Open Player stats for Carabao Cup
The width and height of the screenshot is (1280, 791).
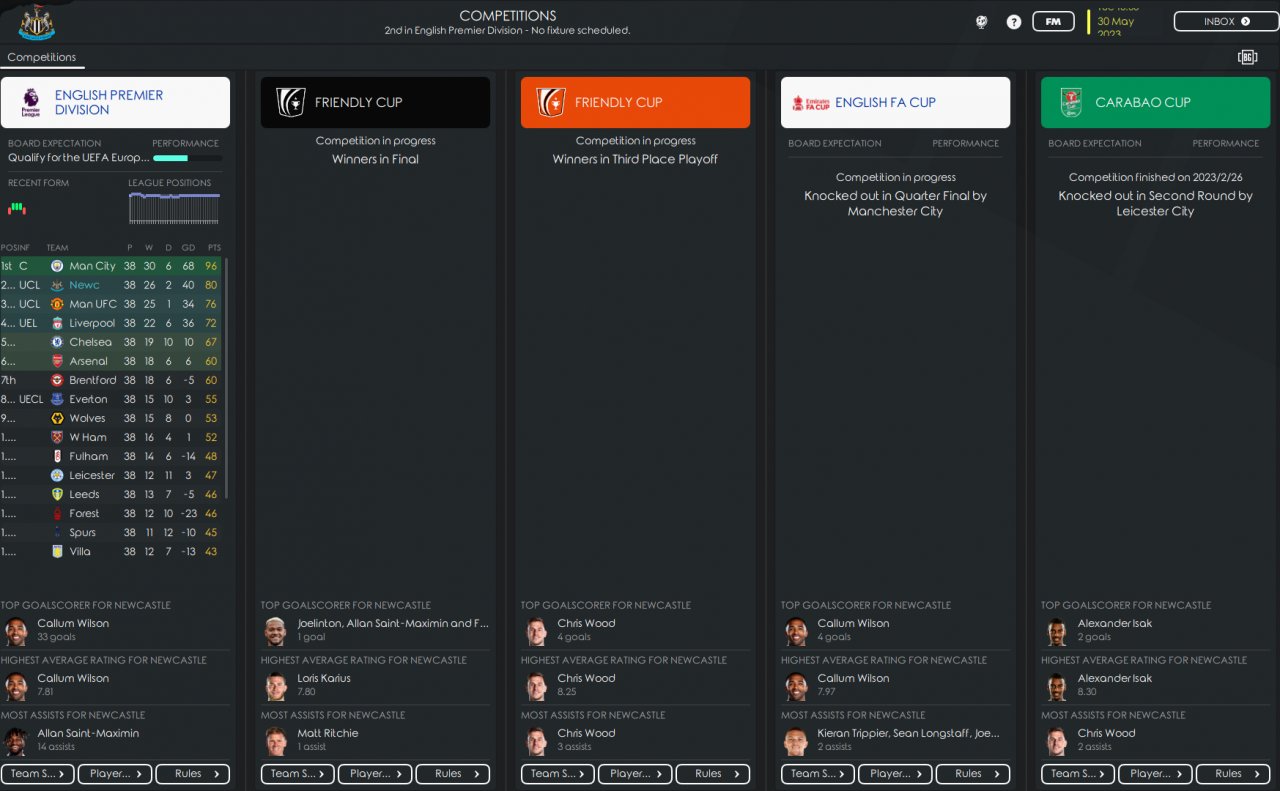pos(1155,774)
